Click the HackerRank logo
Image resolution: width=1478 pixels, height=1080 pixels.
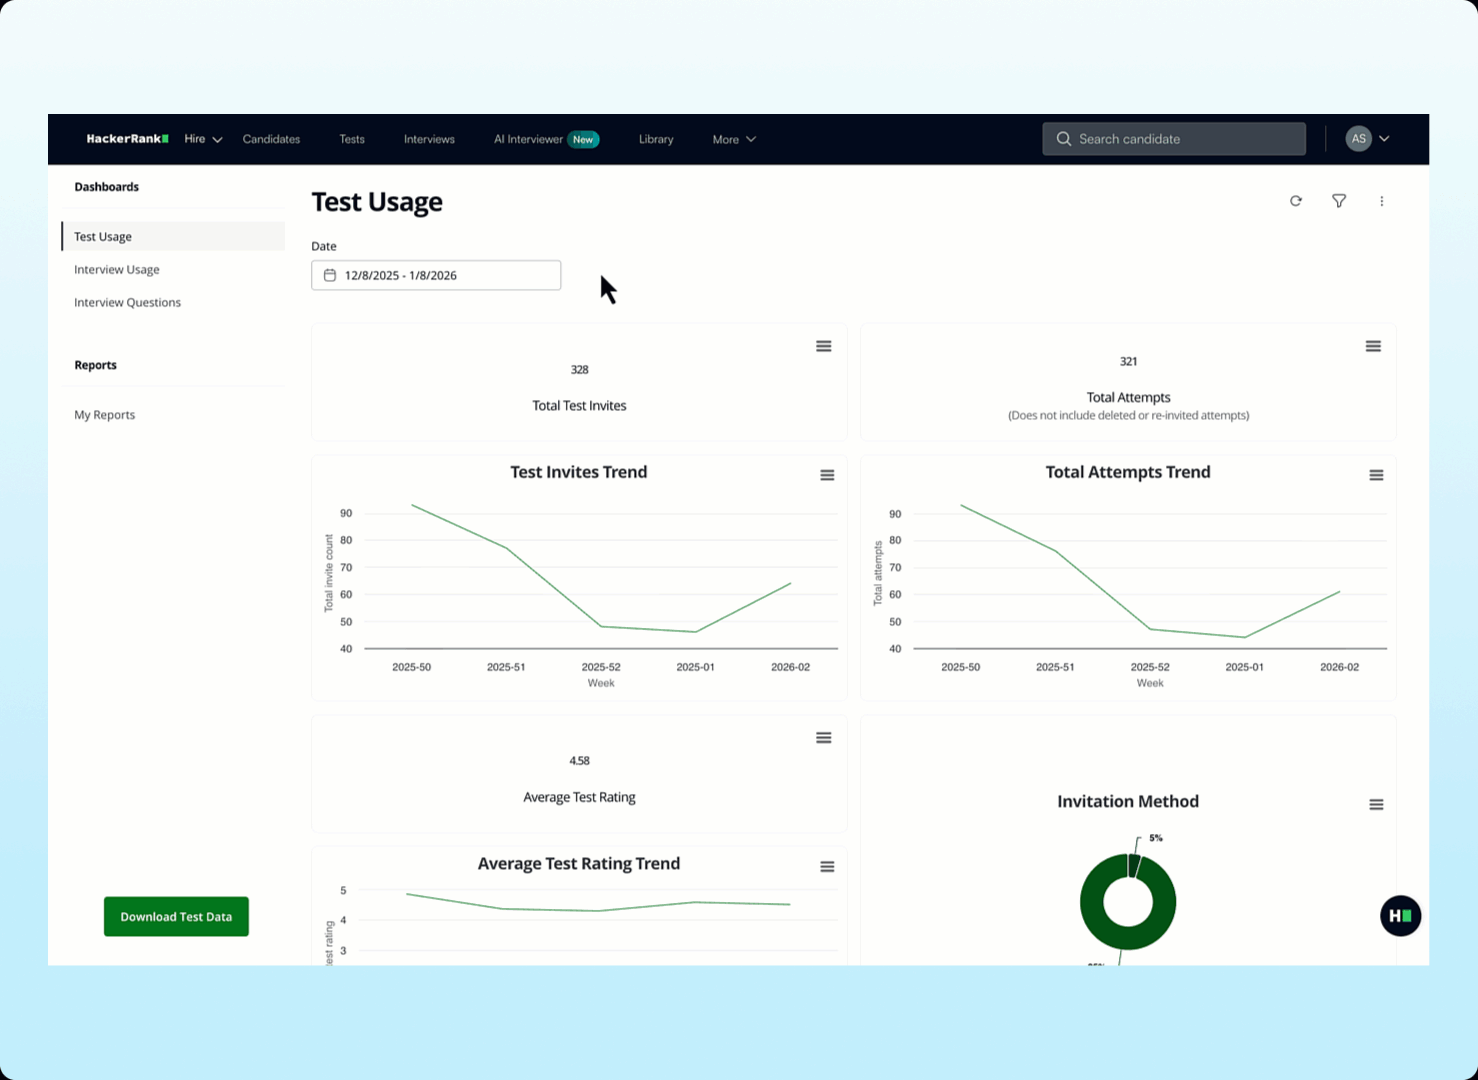coord(127,139)
